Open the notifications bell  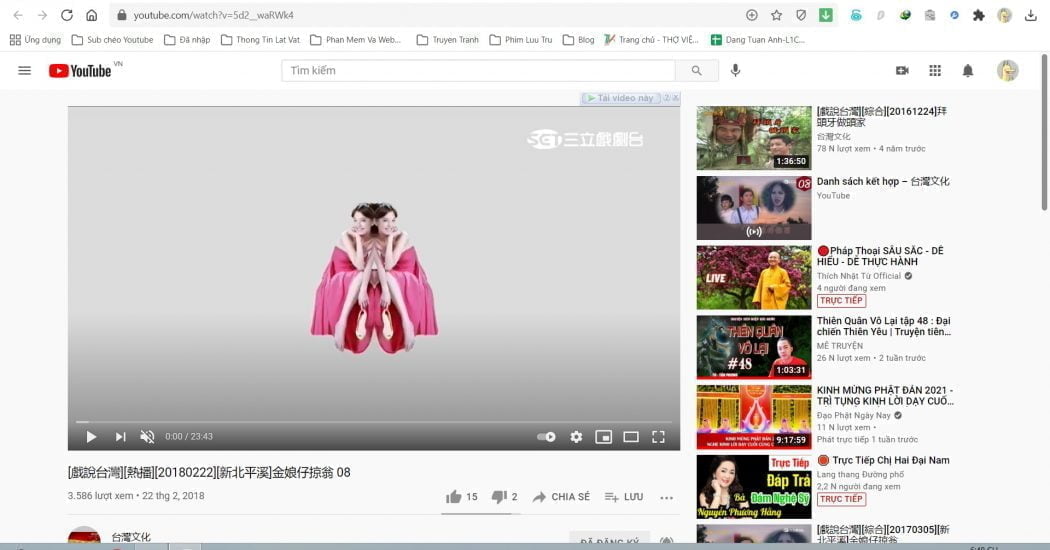tap(968, 70)
